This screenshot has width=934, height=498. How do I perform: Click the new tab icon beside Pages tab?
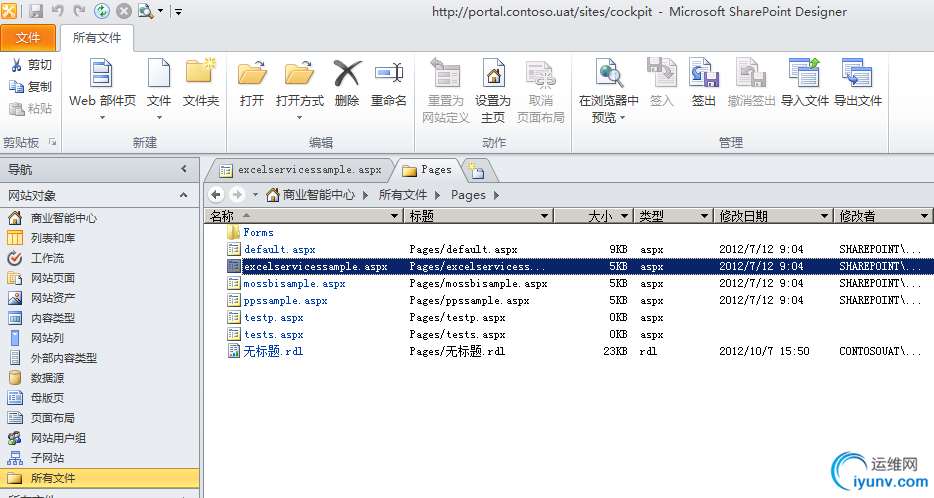click(x=477, y=172)
